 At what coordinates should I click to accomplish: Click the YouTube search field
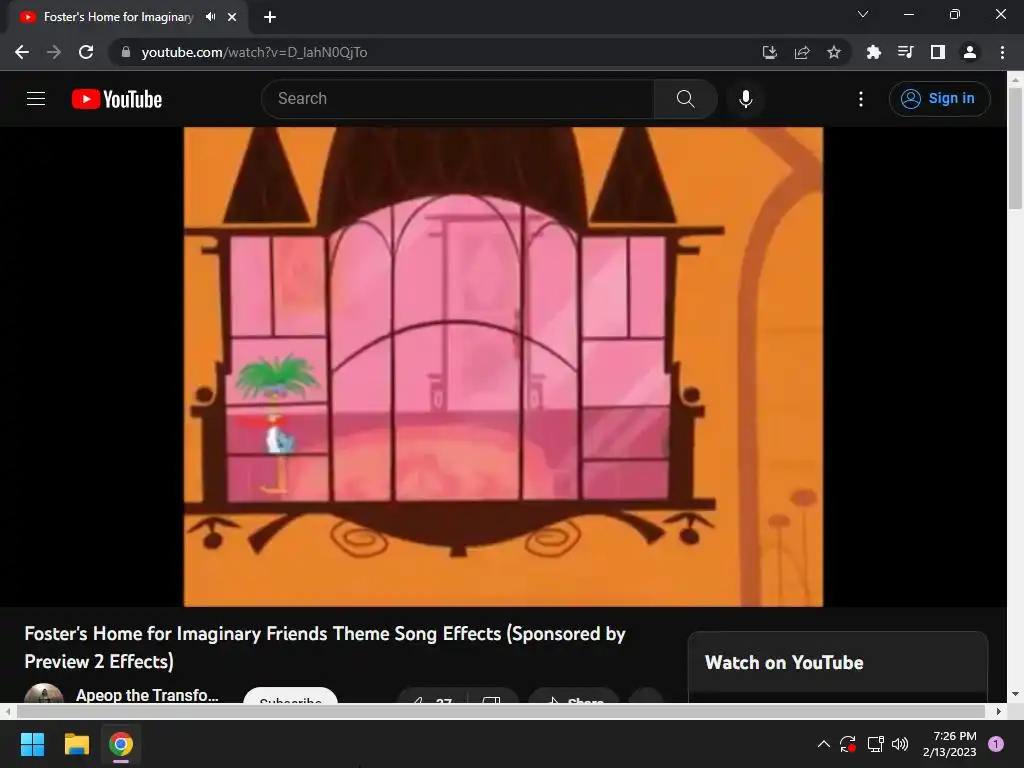tap(457, 99)
